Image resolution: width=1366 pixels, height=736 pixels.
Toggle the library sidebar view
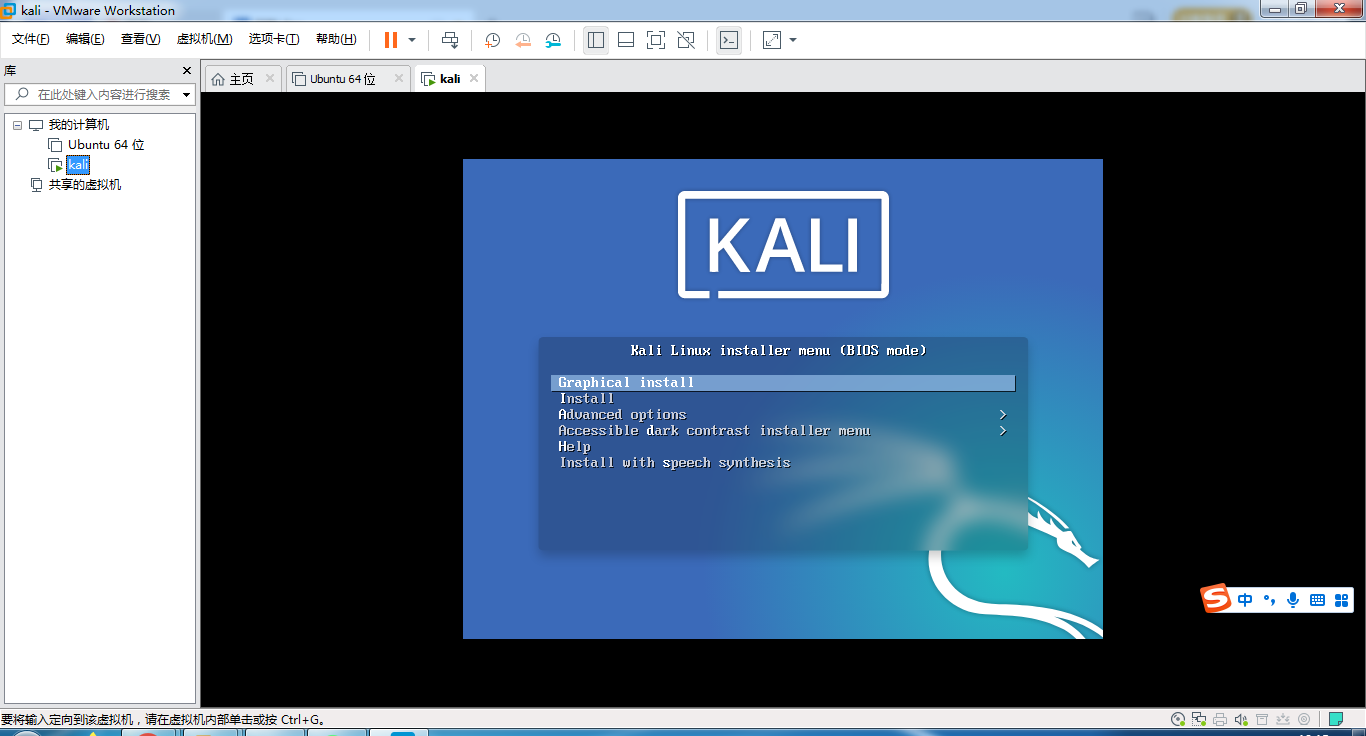(596, 40)
